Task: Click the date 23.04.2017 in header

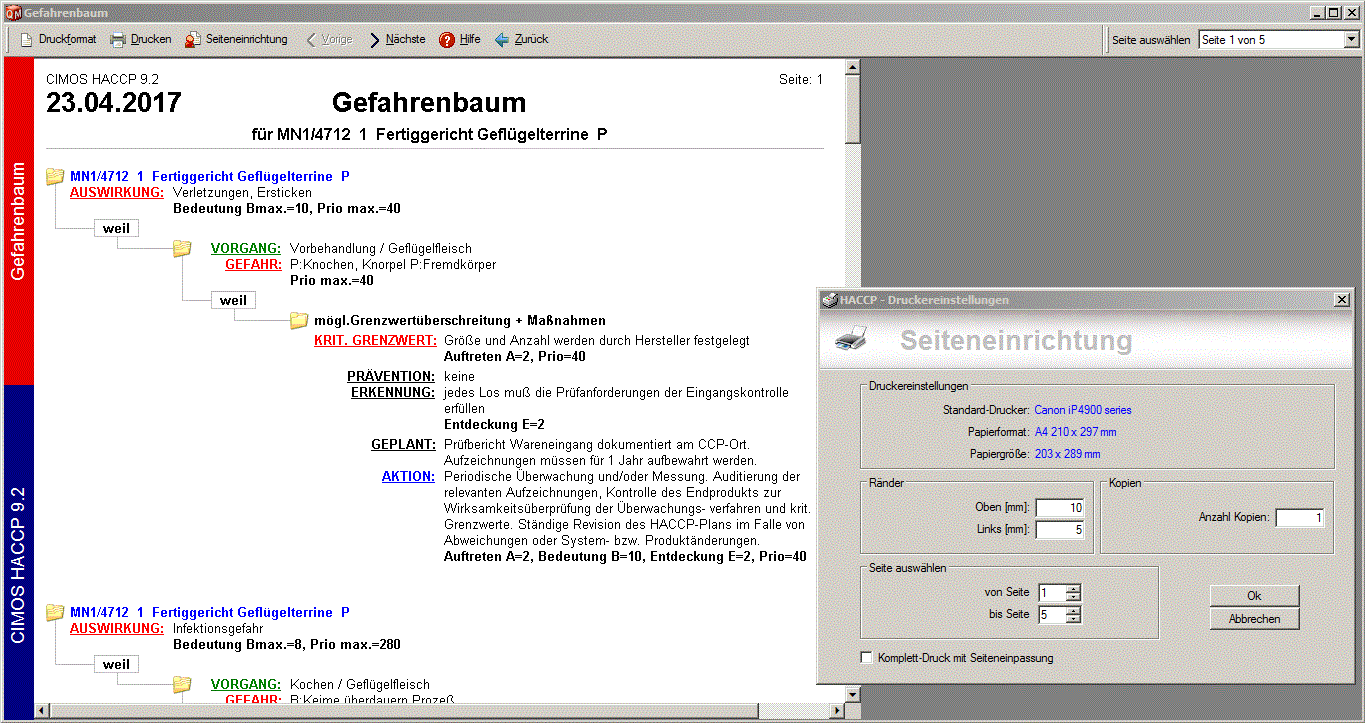Action: [x=114, y=103]
